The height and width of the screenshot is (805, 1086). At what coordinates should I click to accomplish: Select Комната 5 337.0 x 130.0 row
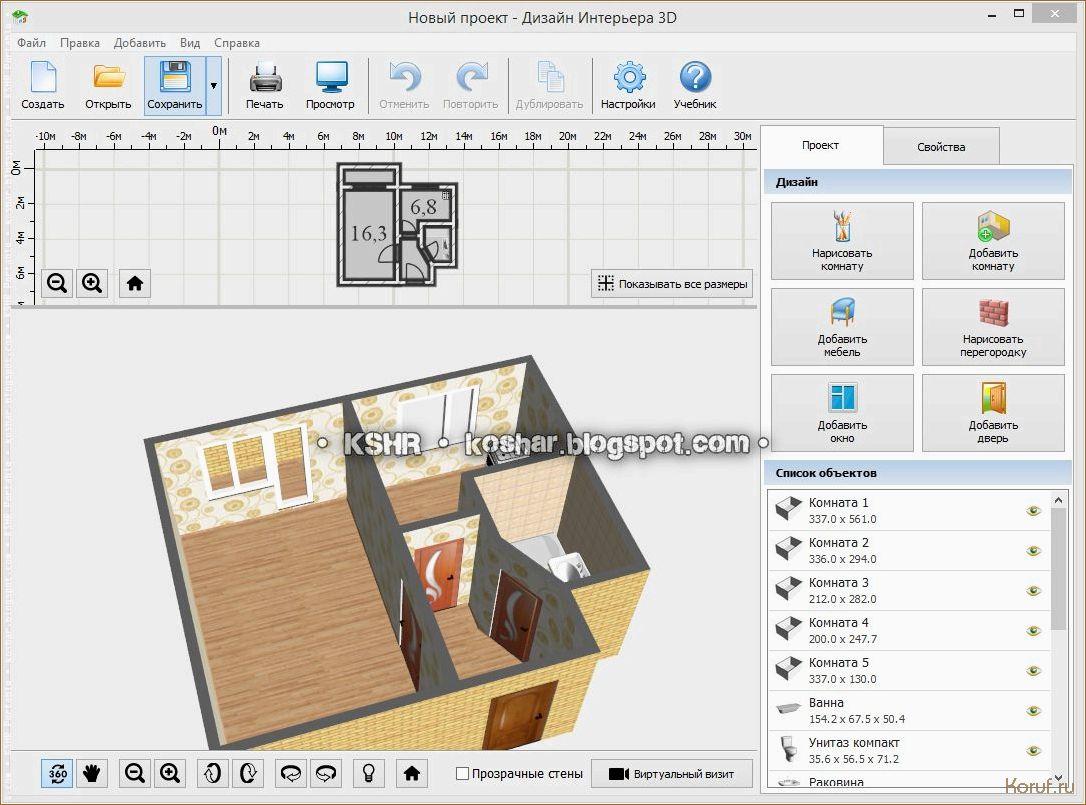909,671
